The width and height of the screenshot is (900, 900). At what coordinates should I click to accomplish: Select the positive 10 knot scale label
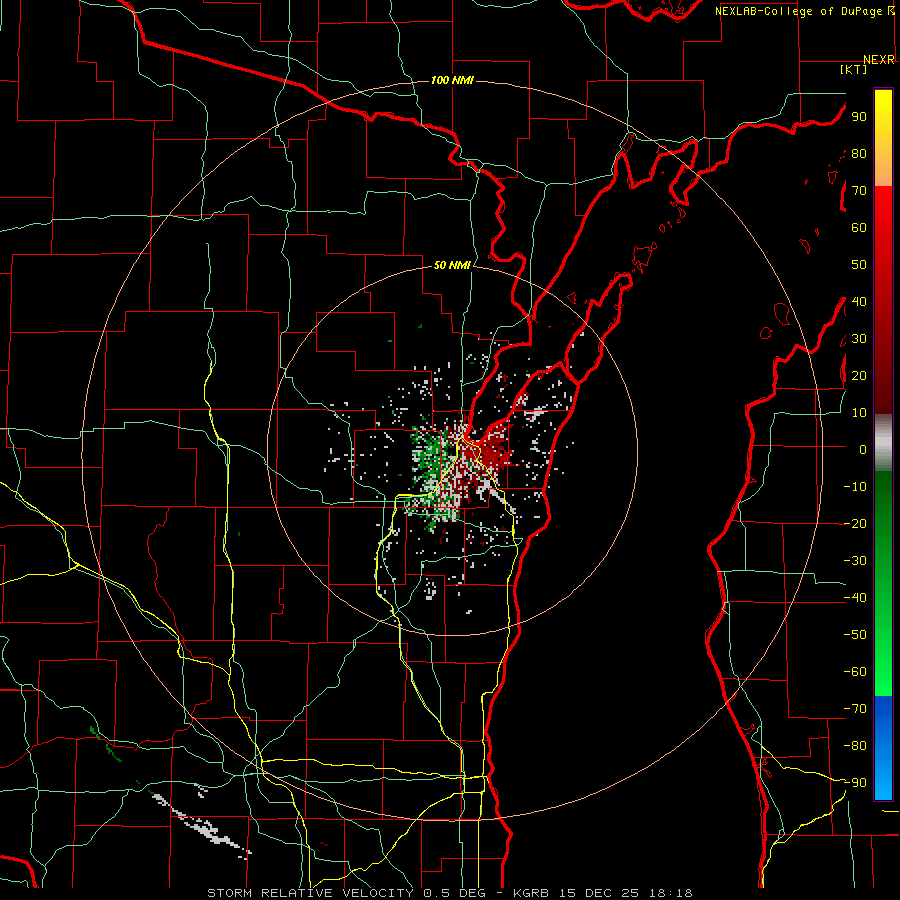point(859,413)
